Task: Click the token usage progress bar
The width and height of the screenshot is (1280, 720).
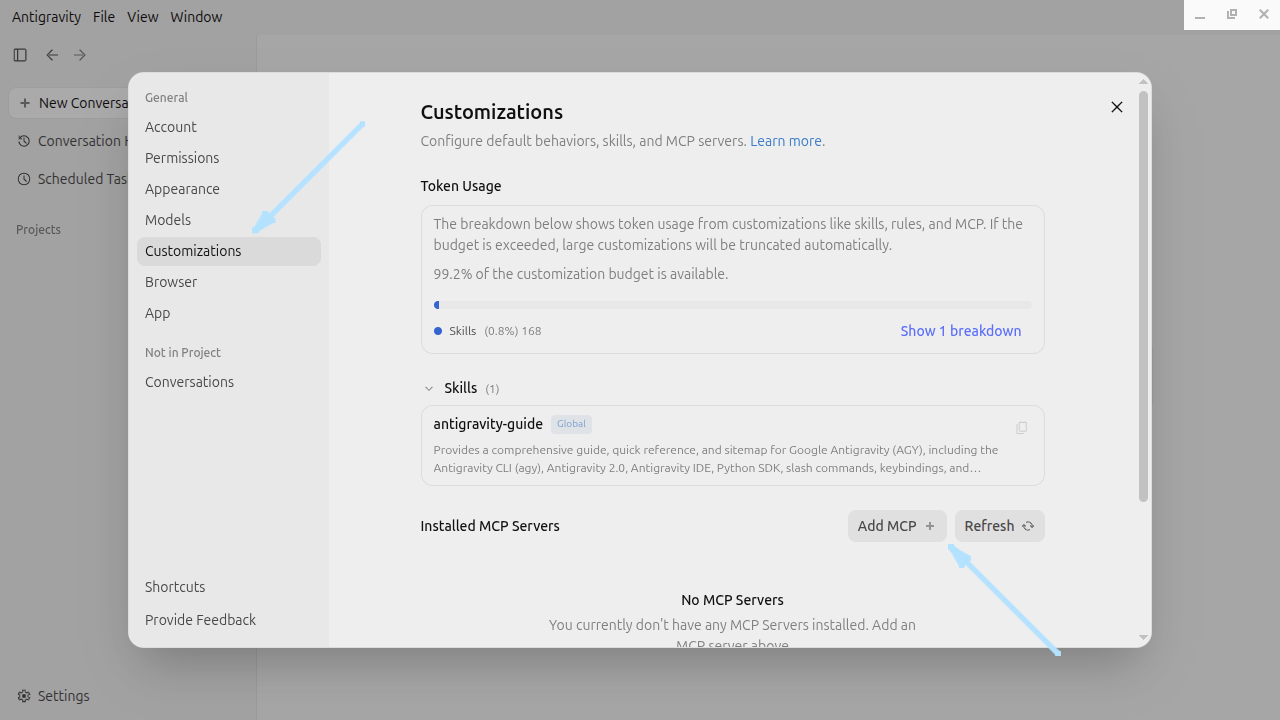Action: click(732, 305)
